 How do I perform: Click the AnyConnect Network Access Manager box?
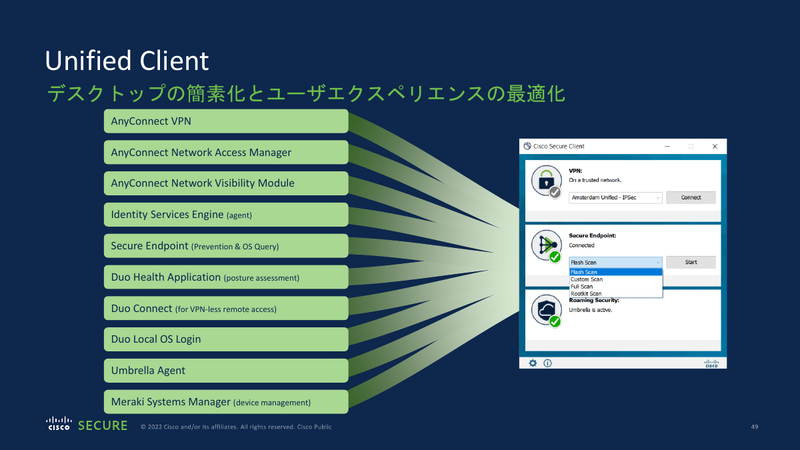[226, 152]
